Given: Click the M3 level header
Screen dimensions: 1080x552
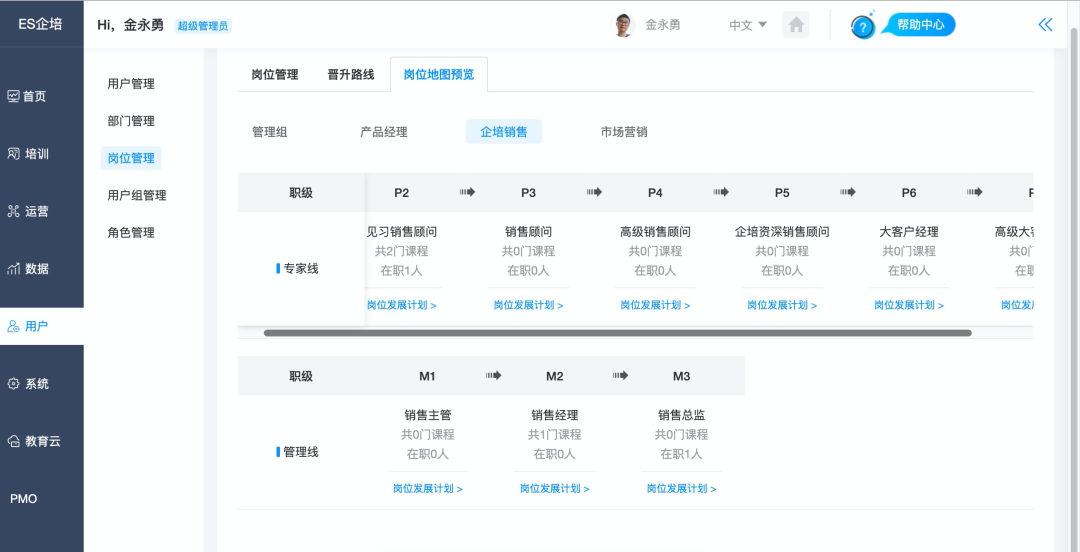Looking at the screenshot, I should [x=681, y=376].
